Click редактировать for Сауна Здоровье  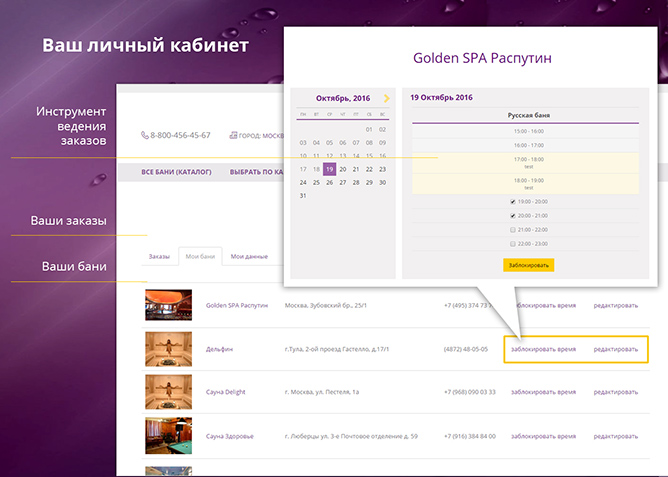point(616,436)
